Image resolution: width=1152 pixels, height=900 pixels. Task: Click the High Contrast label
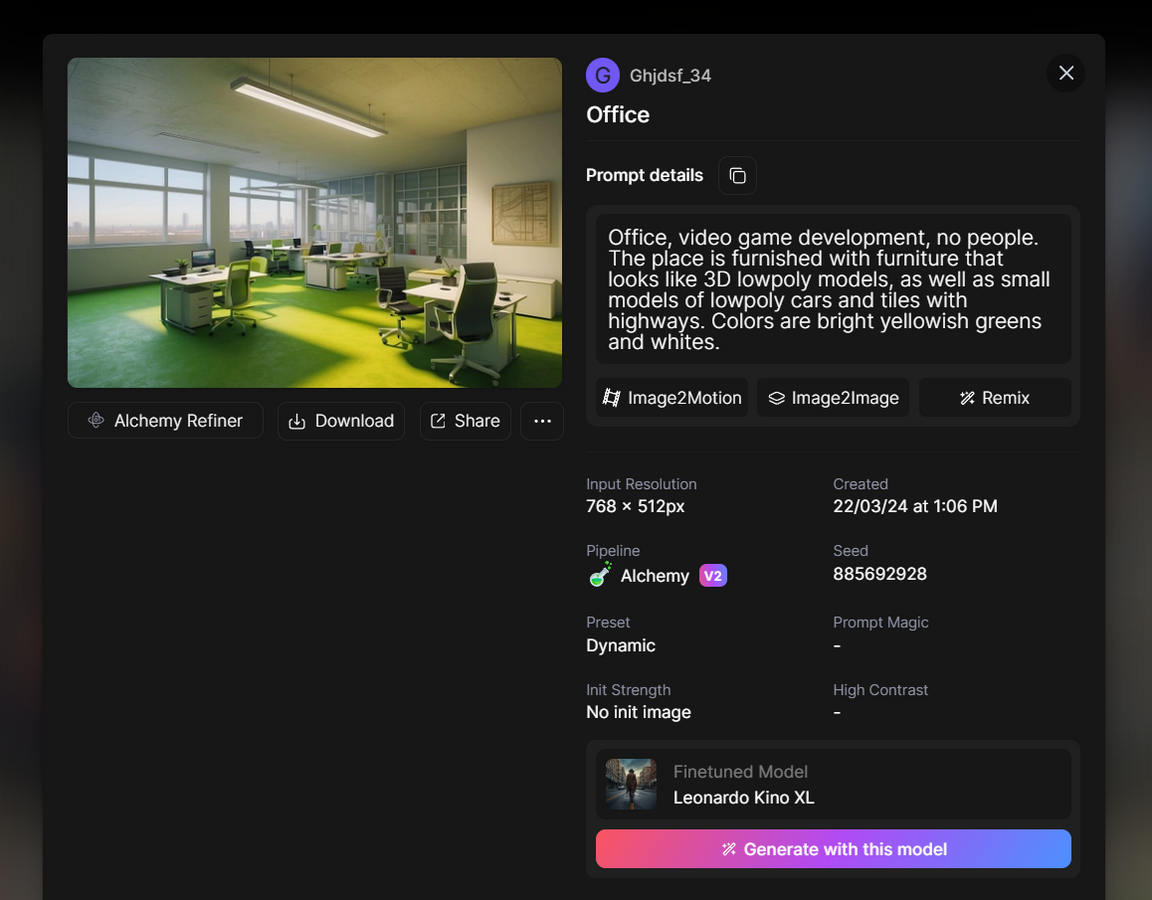(880, 690)
